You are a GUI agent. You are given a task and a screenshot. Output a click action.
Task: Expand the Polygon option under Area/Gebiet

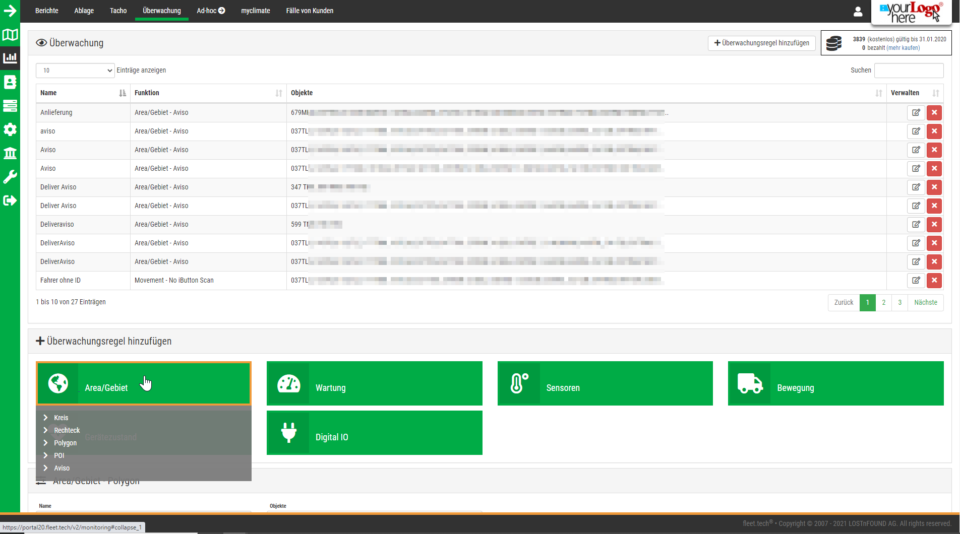tap(65, 442)
